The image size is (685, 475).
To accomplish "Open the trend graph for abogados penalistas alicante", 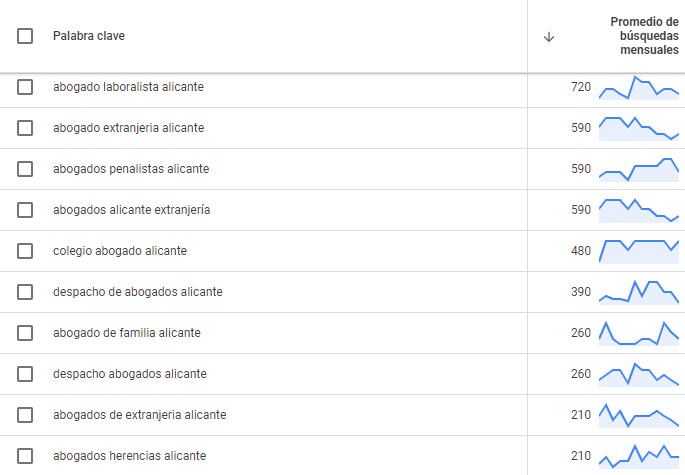I will pyautogui.click(x=639, y=170).
